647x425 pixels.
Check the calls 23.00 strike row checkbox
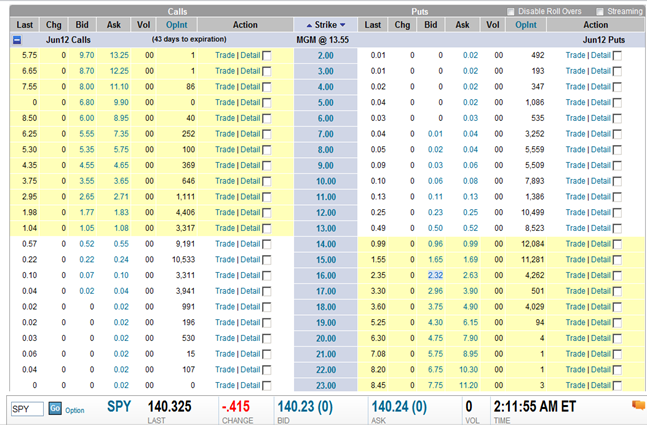(267, 386)
